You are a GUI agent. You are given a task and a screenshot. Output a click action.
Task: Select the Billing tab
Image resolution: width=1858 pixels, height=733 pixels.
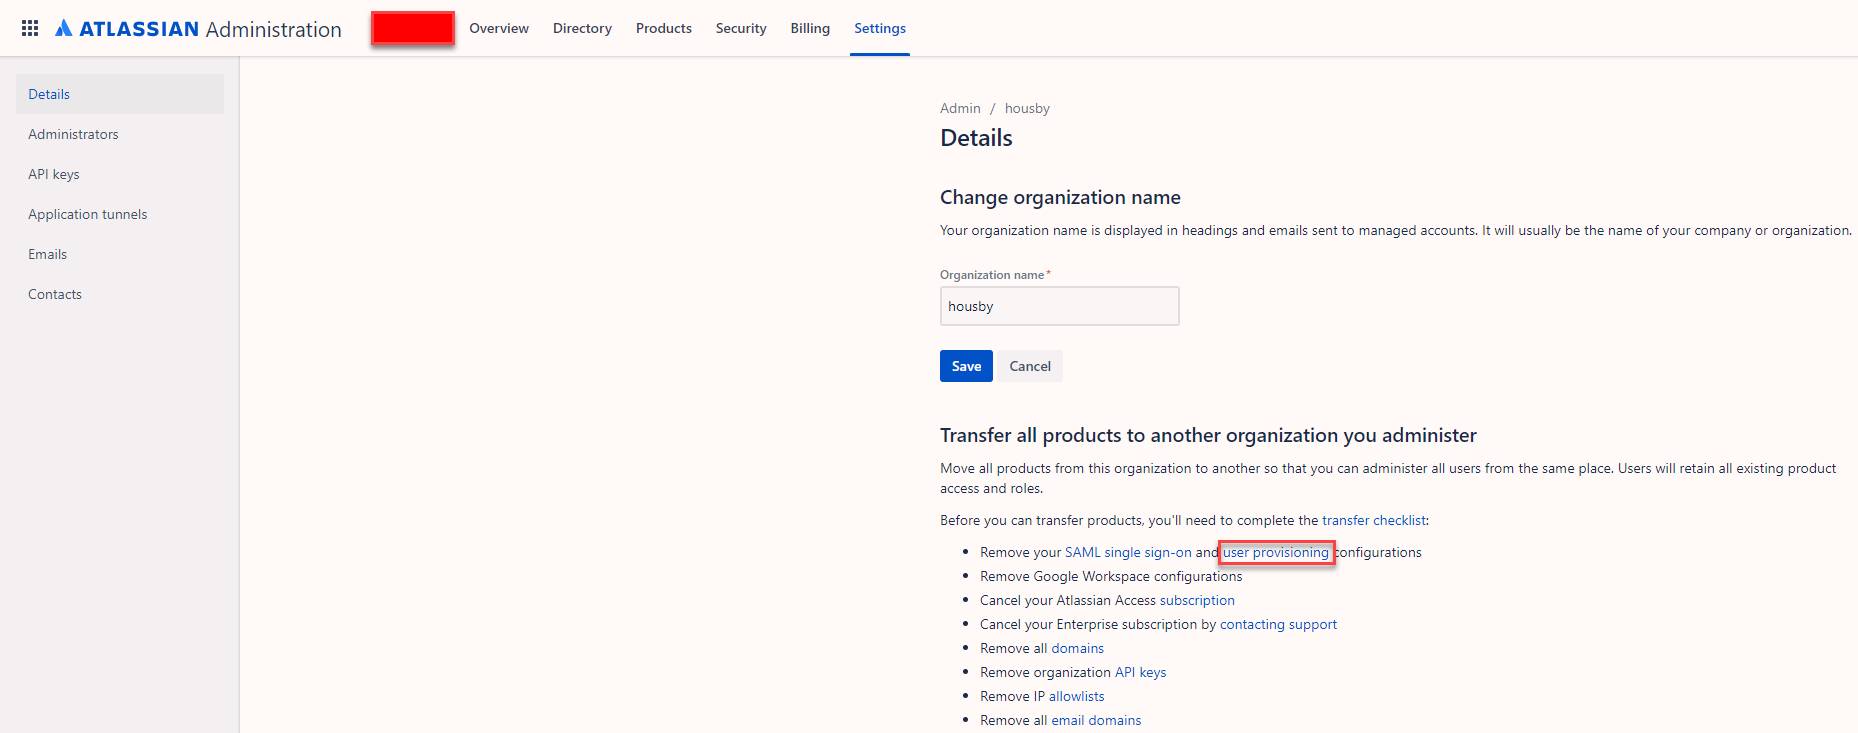[810, 28]
